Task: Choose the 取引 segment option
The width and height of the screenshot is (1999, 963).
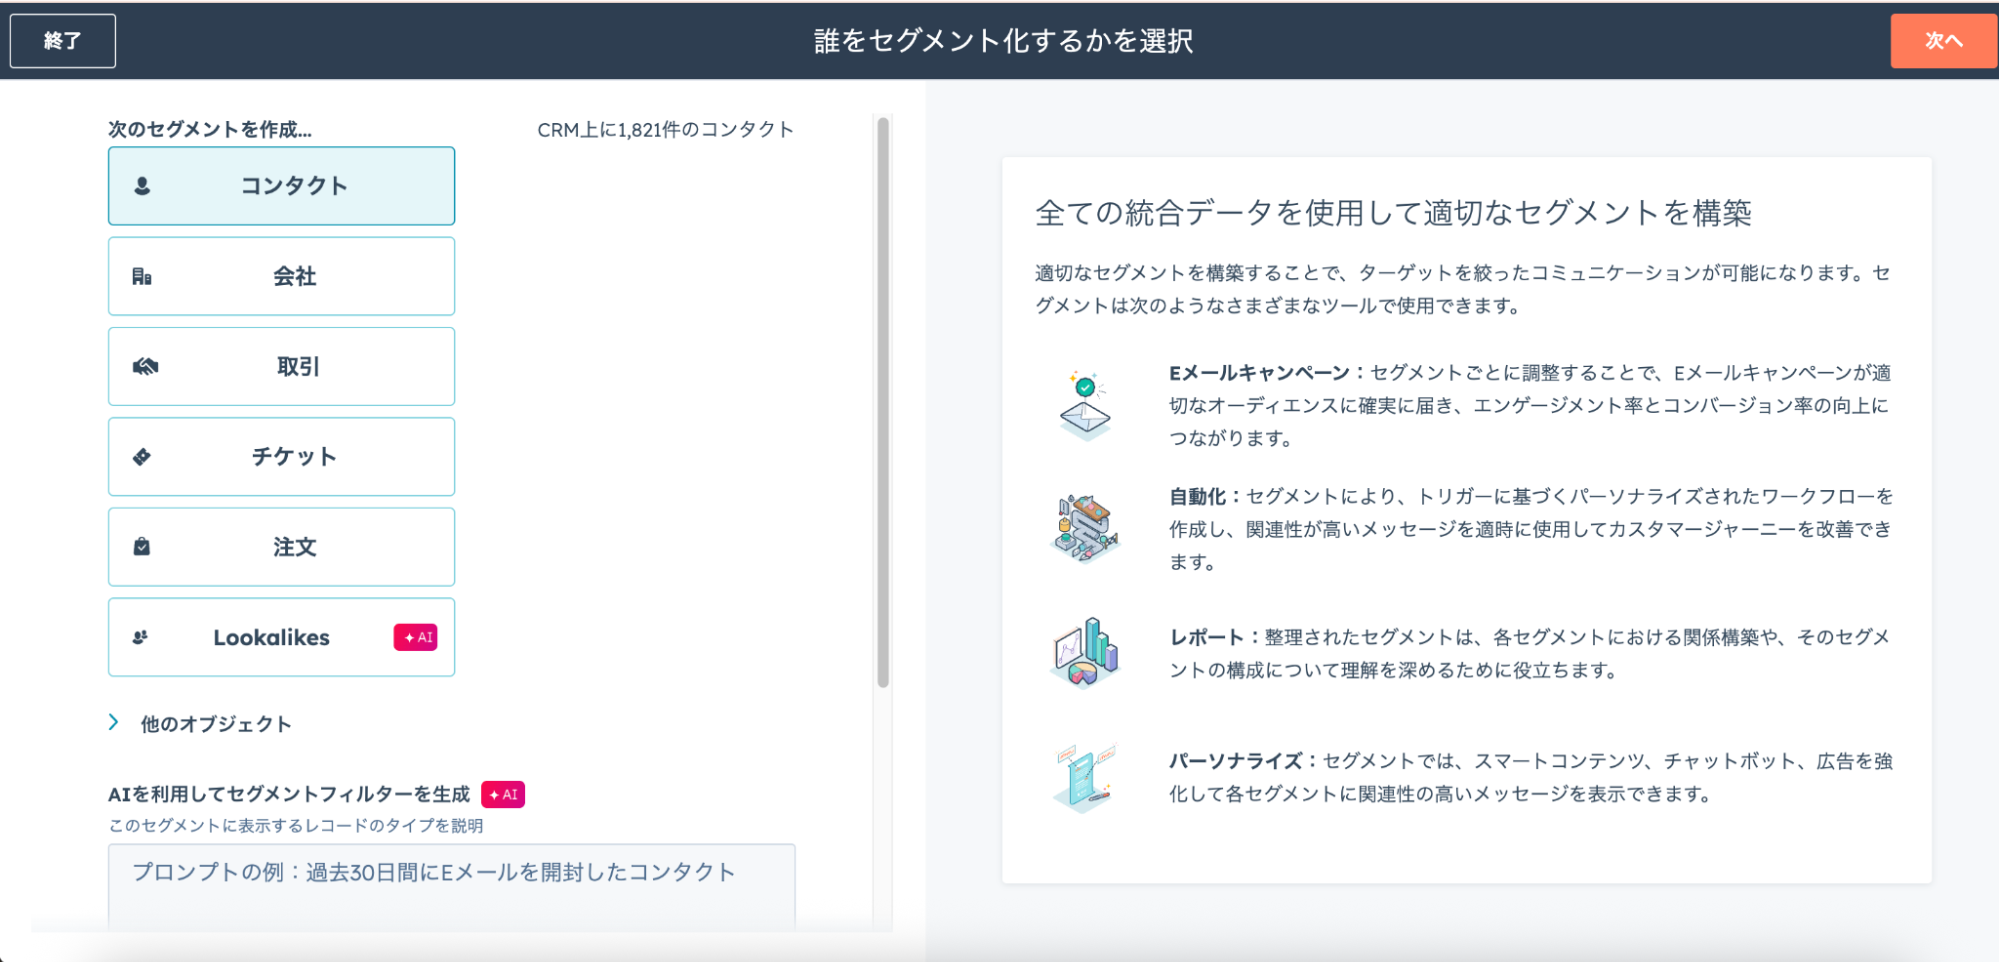Action: pos(297,367)
